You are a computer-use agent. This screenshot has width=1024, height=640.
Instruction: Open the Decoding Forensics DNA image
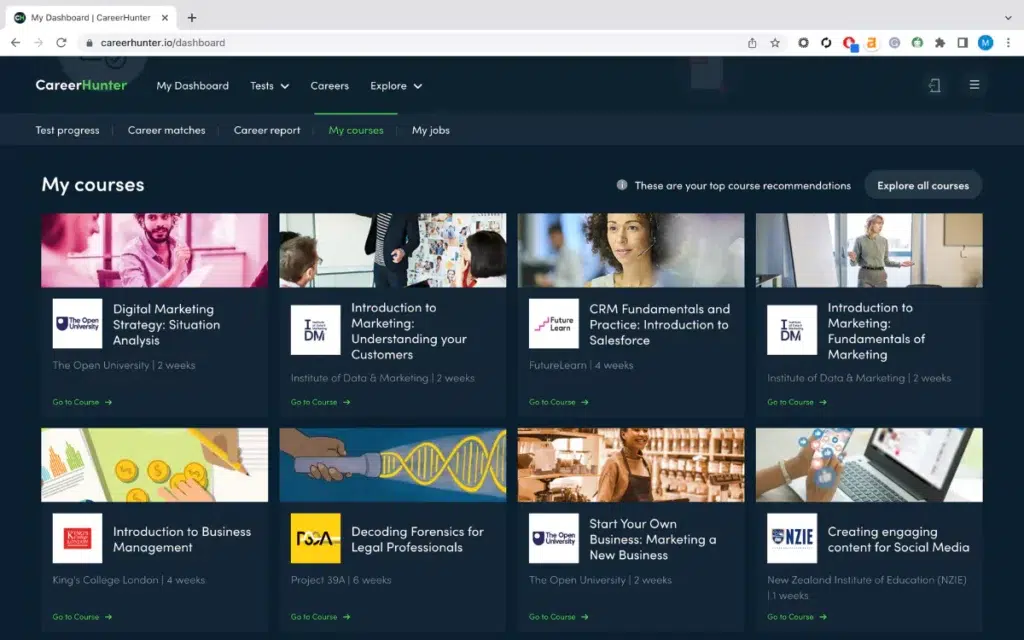392,465
